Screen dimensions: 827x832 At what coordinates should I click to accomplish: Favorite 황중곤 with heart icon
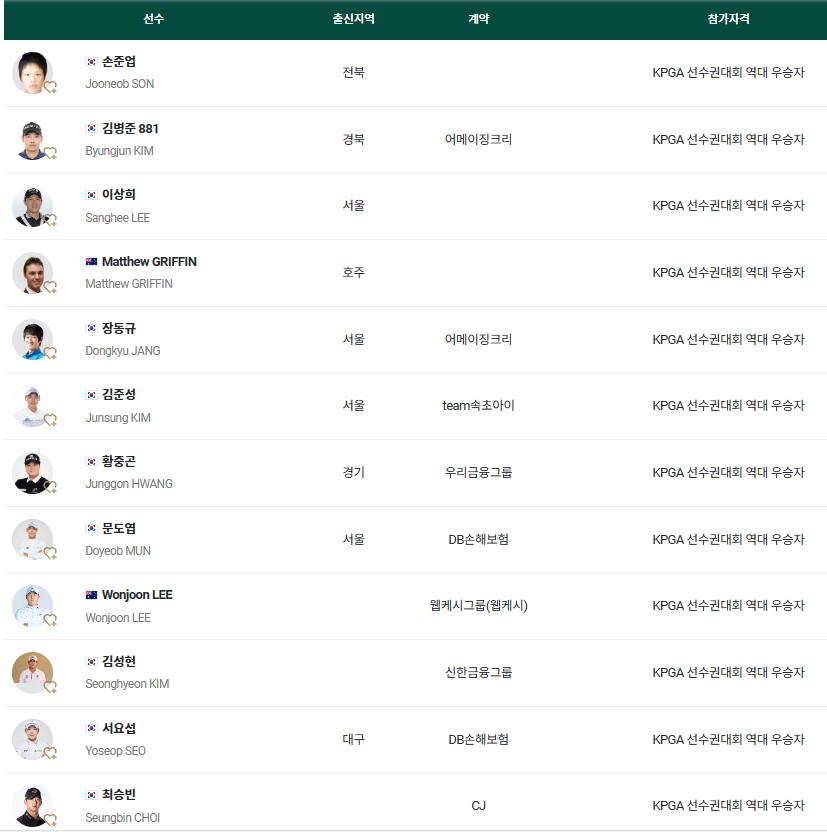50,488
